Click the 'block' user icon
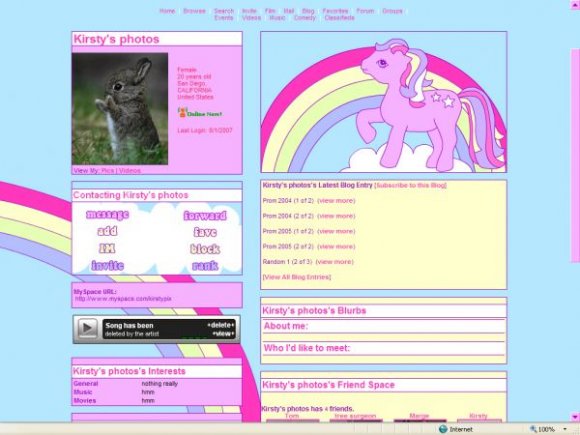Screen dimensions: 580x435 coord(205,249)
